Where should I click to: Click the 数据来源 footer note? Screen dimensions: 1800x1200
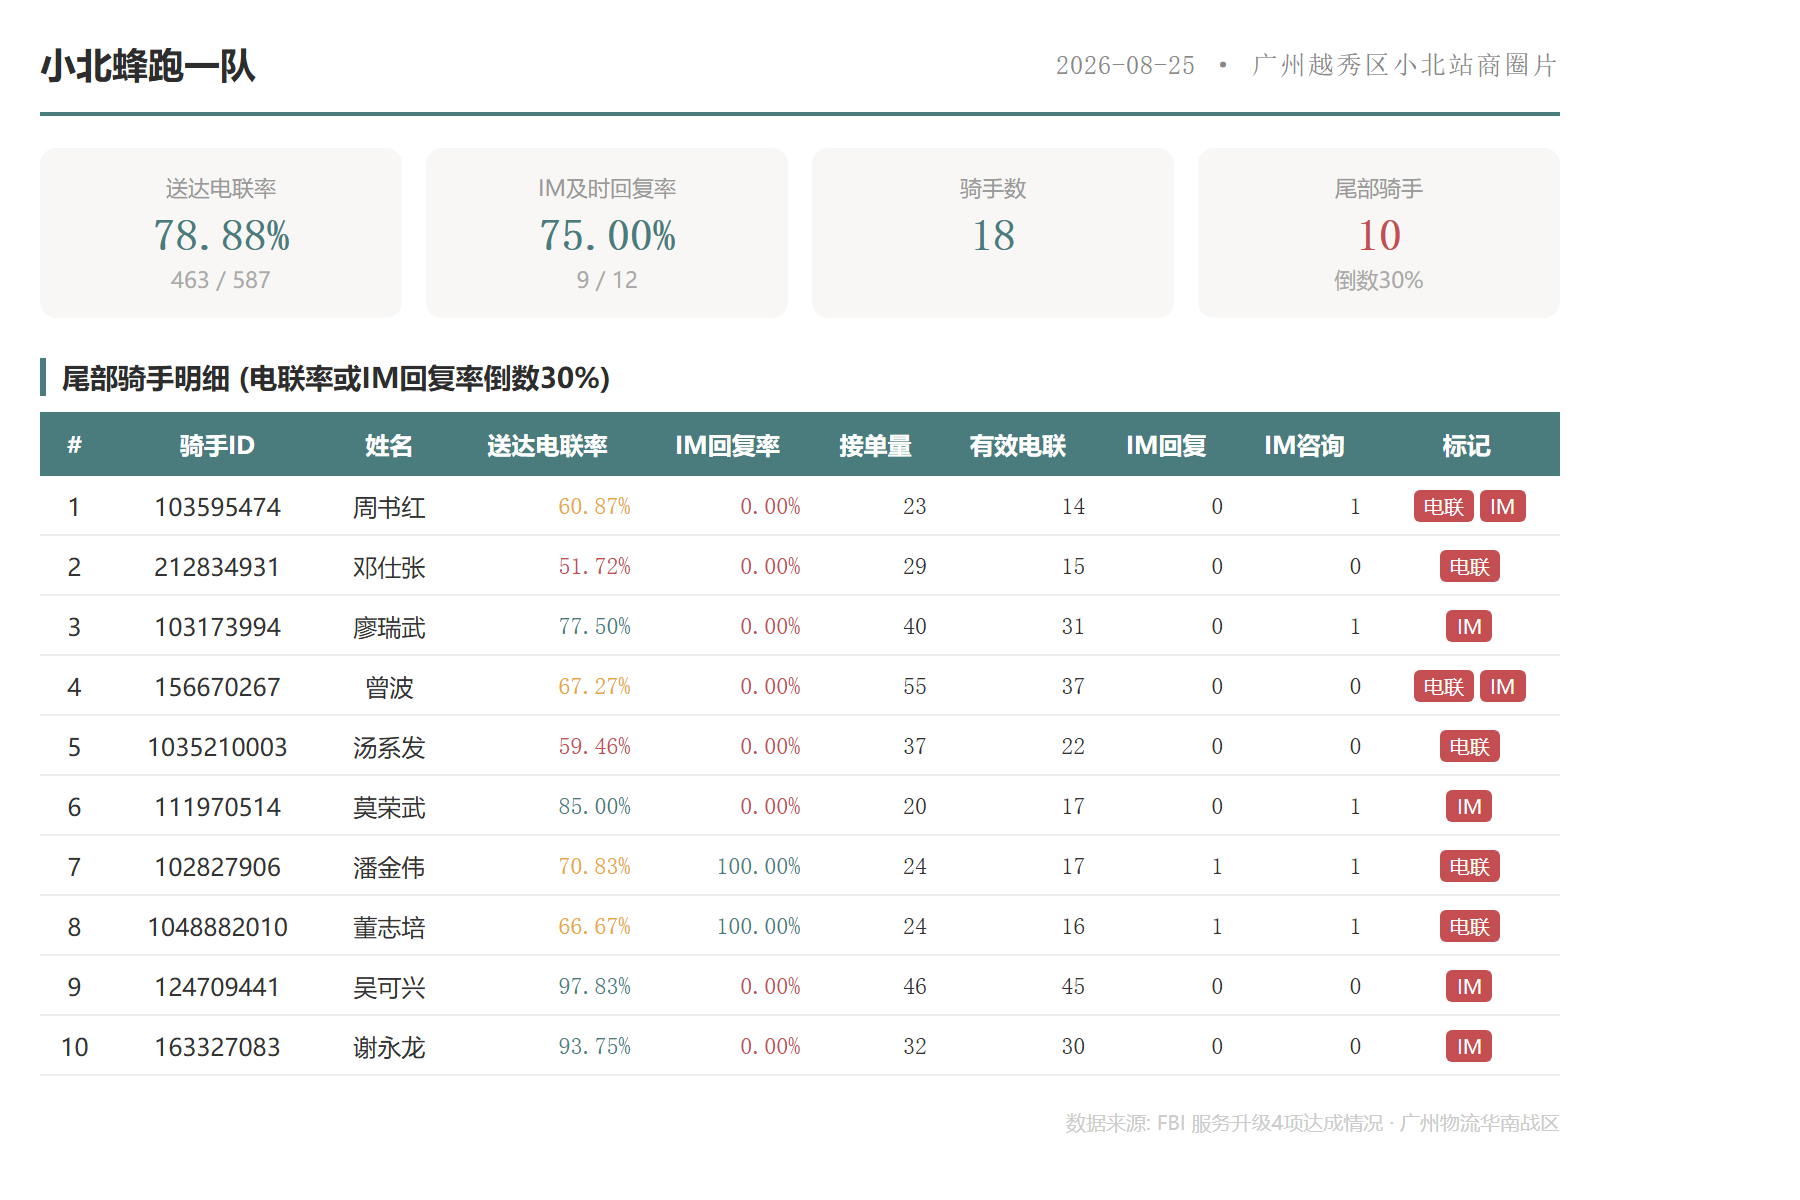[x=1312, y=1123]
